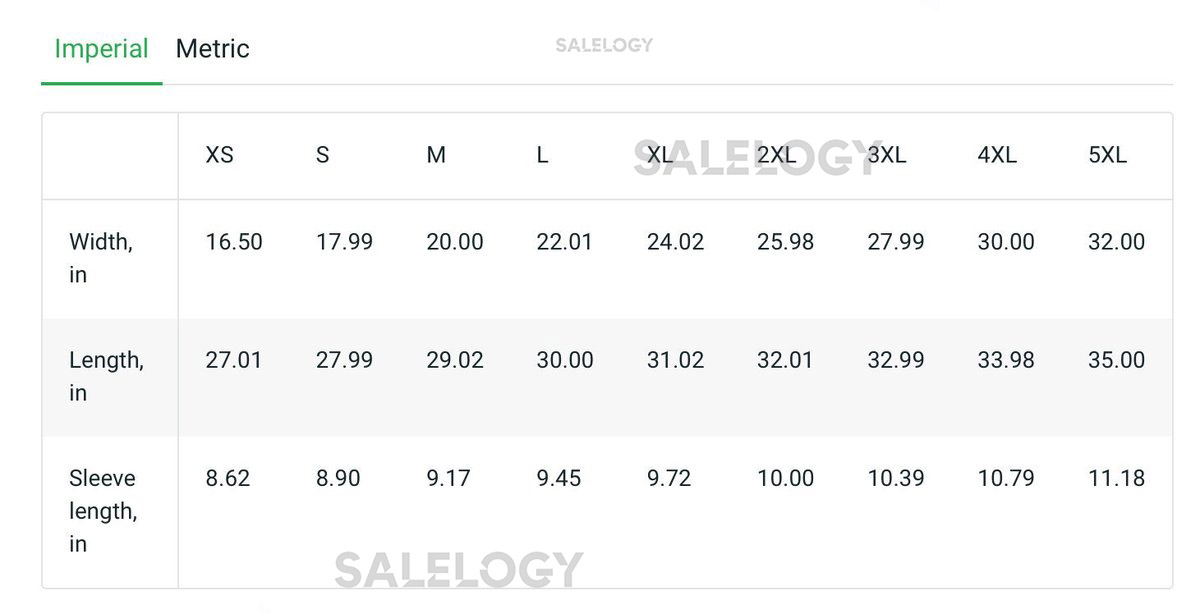
Task: Select the "Length, in" row label
Action: tap(106, 376)
